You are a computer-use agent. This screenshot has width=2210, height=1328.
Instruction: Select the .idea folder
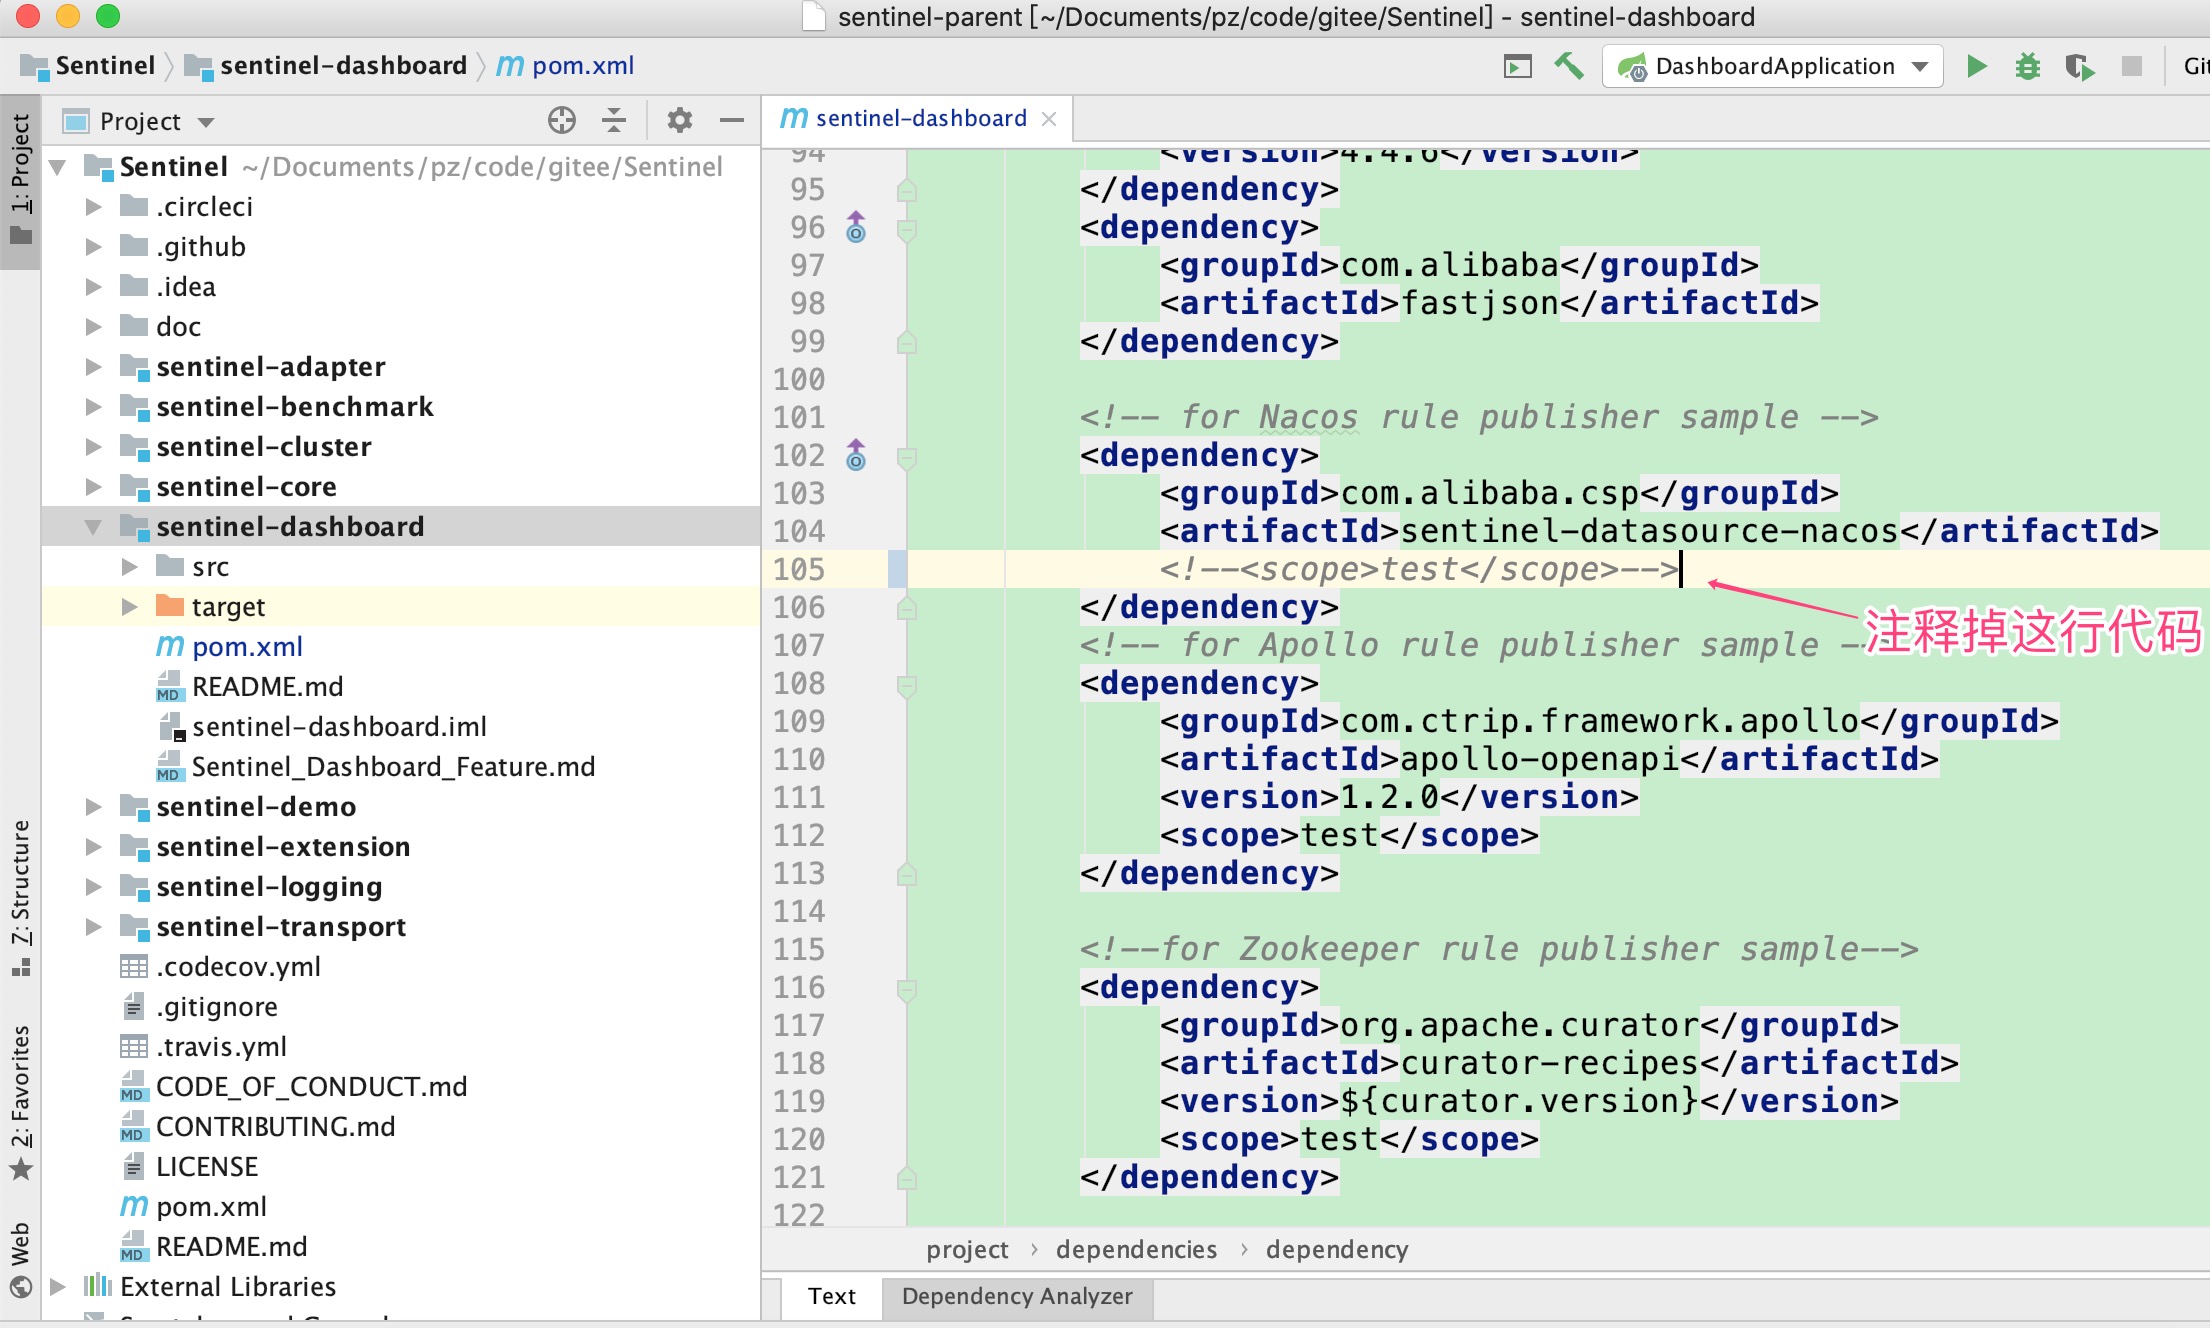[x=186, y=287]
